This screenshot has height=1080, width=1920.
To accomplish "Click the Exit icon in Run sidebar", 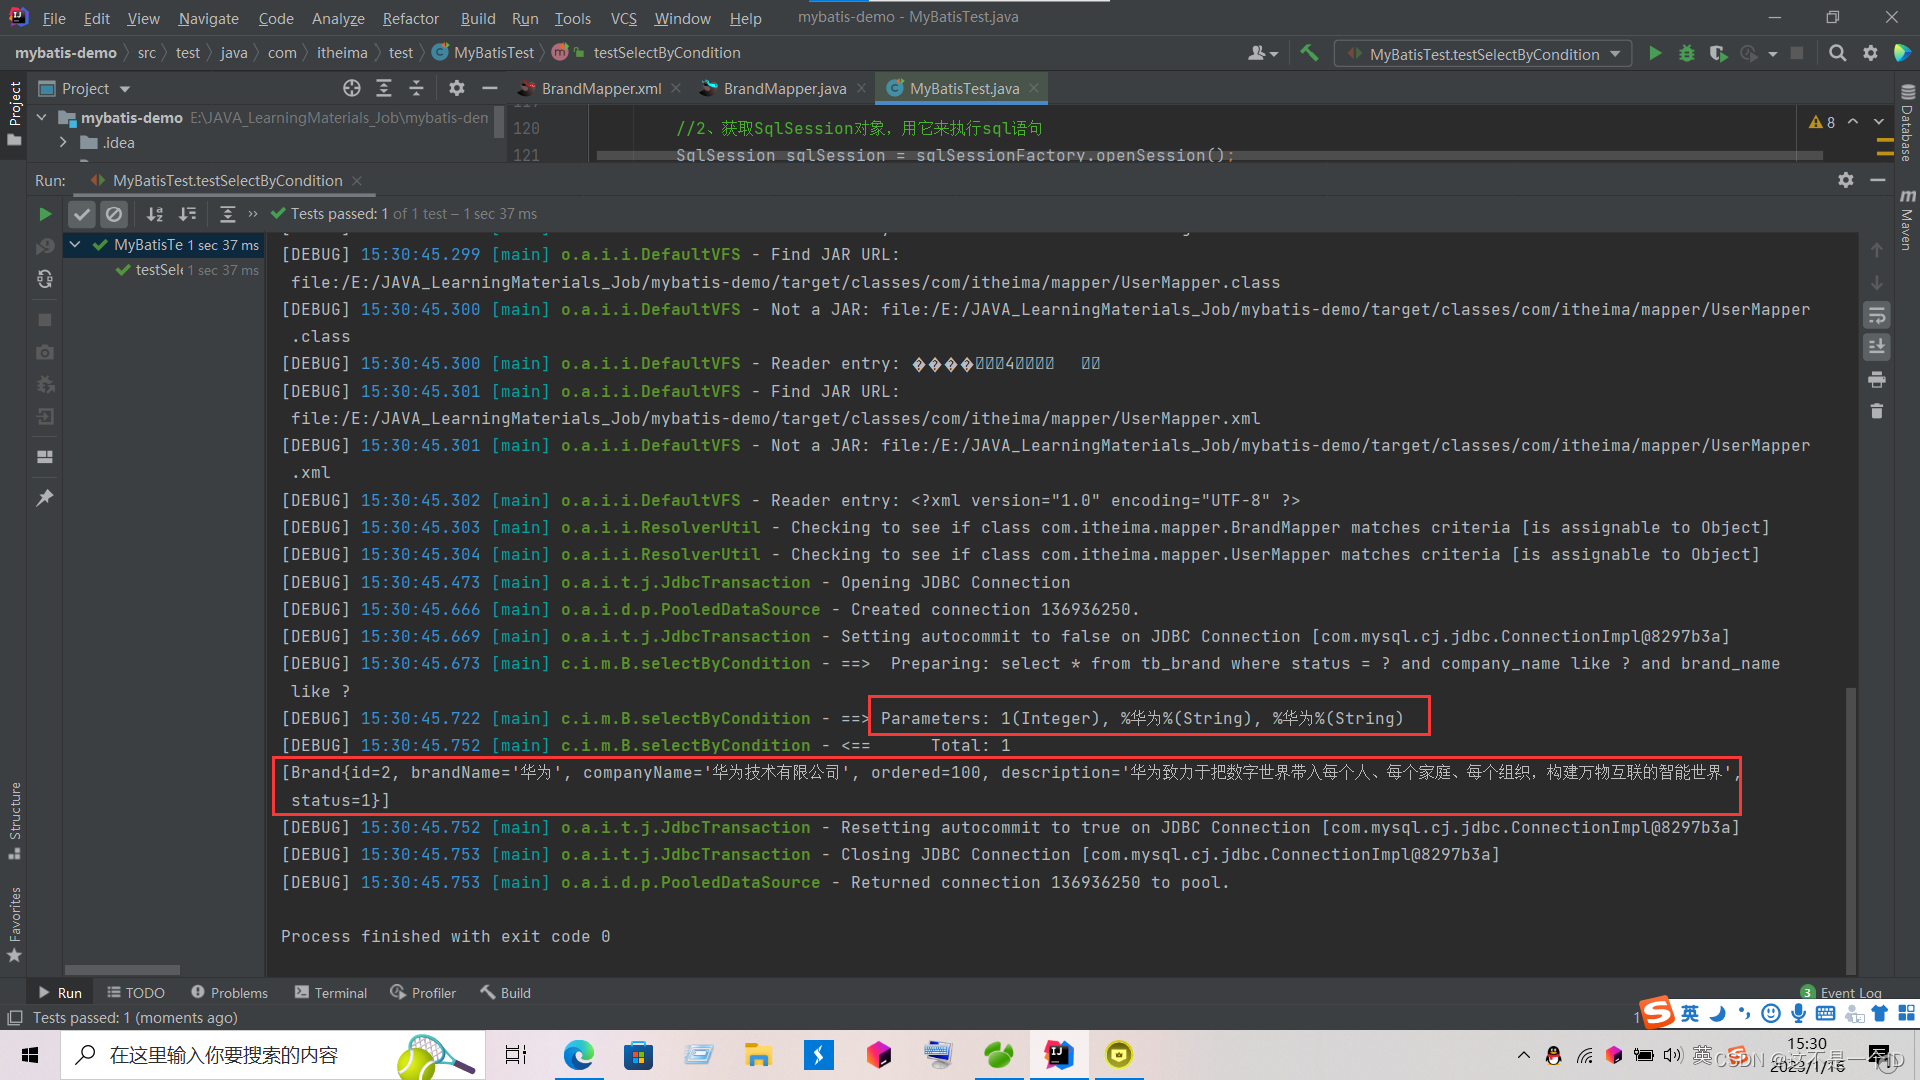I will (44, 416).
